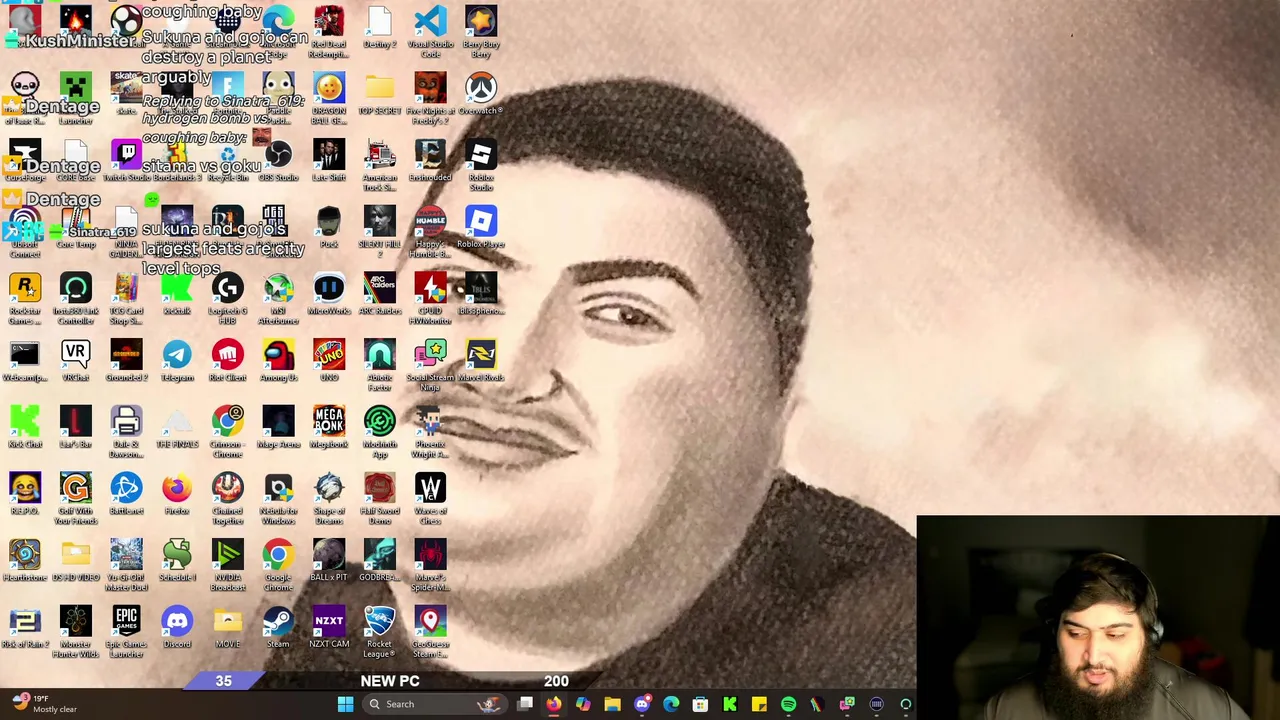This screenshot has width=1280, height=720.
Task: Launch the Telegram desktop shortcut
Action: 177,362
